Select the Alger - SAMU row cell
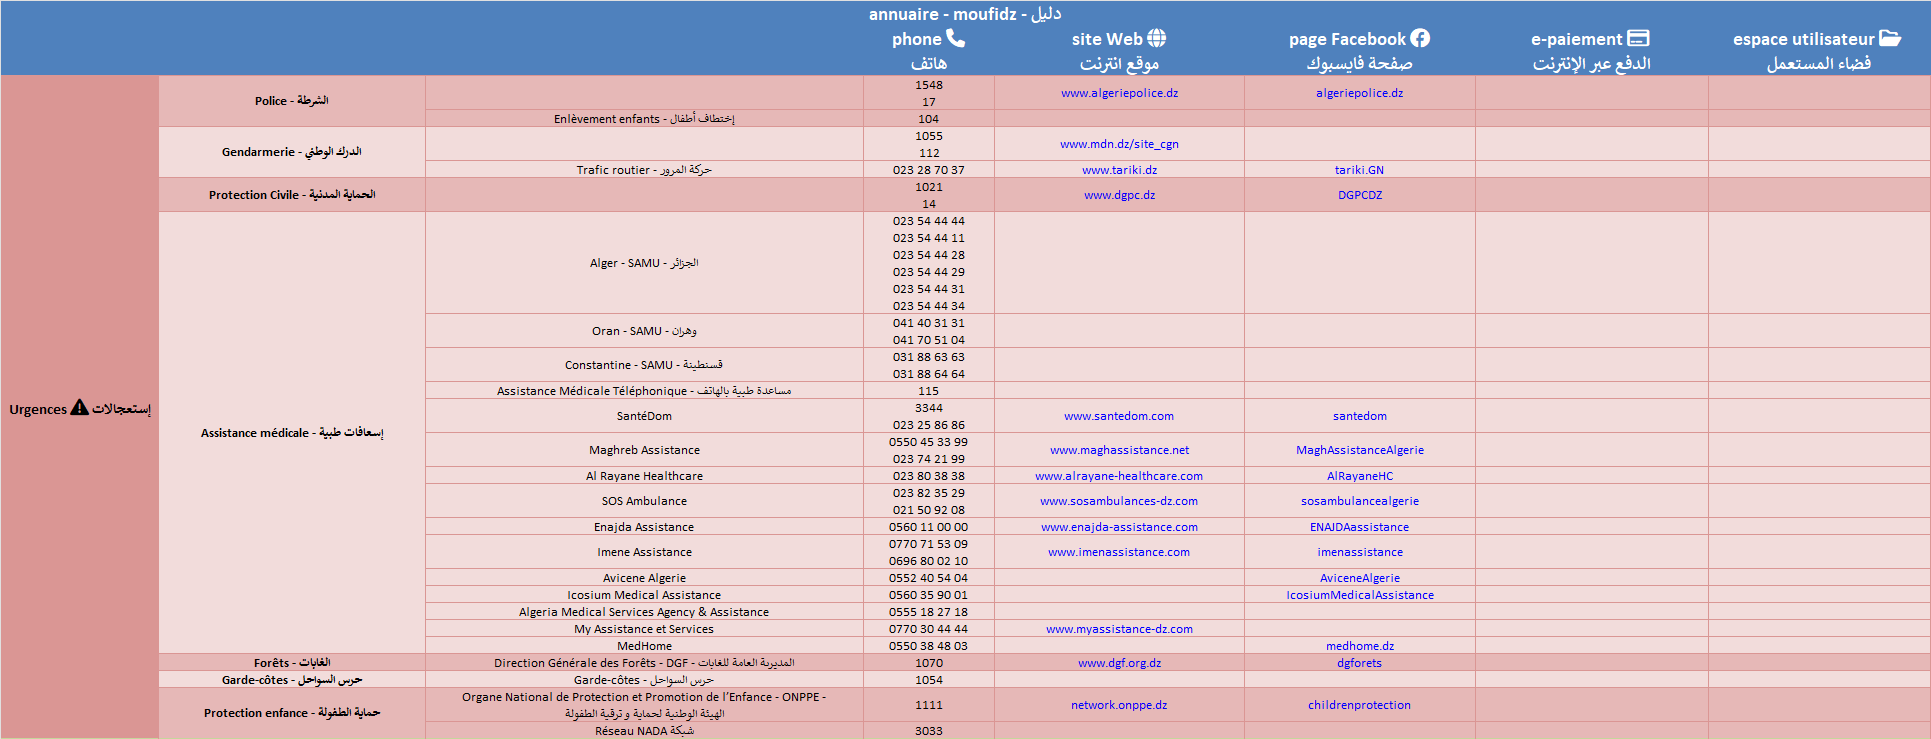 pos(644,263)
